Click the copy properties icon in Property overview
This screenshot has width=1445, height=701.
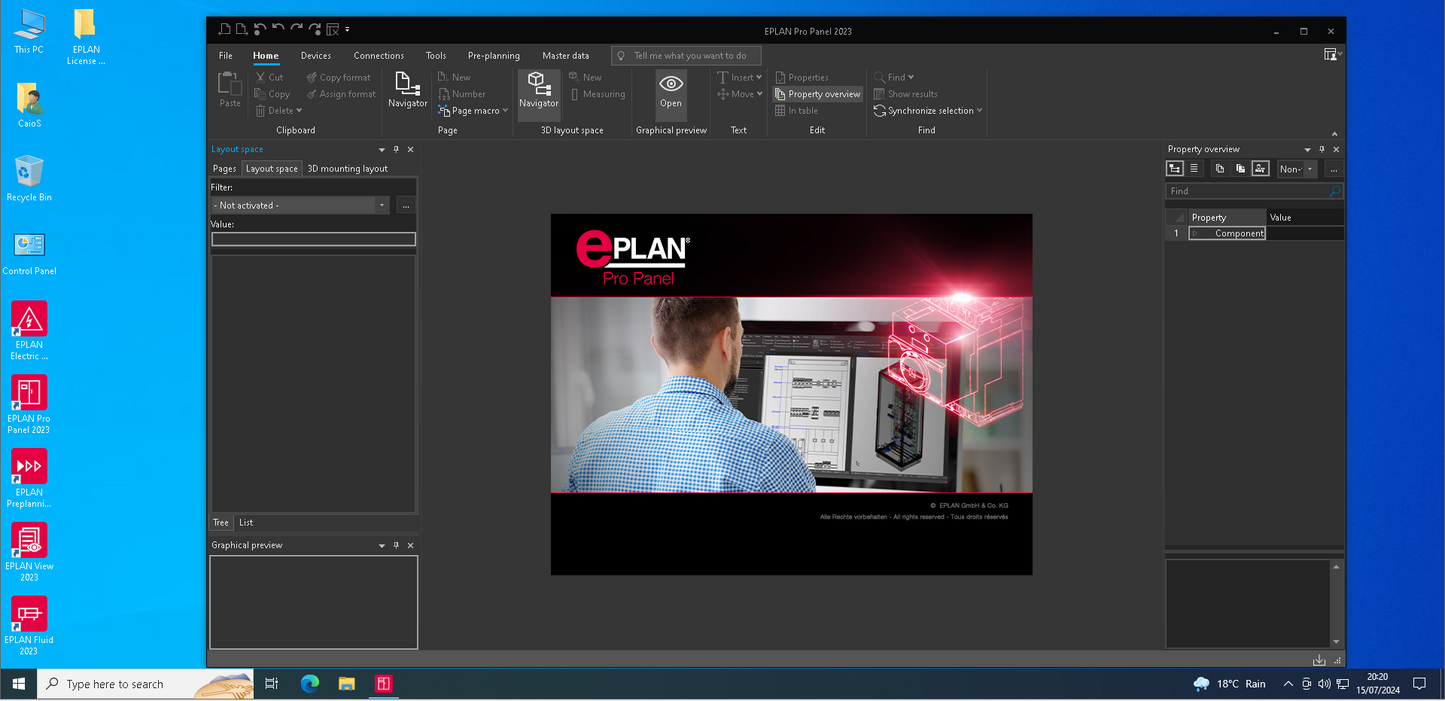tap(1220, 169)
